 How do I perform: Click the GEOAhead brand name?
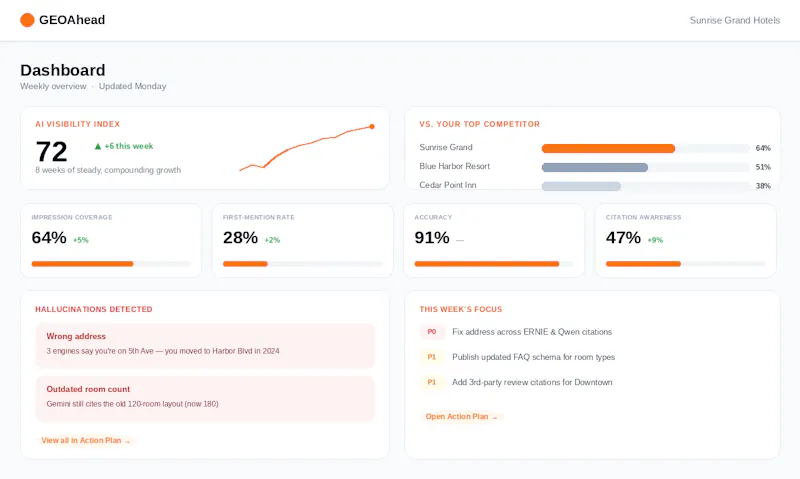pos(72,20)
